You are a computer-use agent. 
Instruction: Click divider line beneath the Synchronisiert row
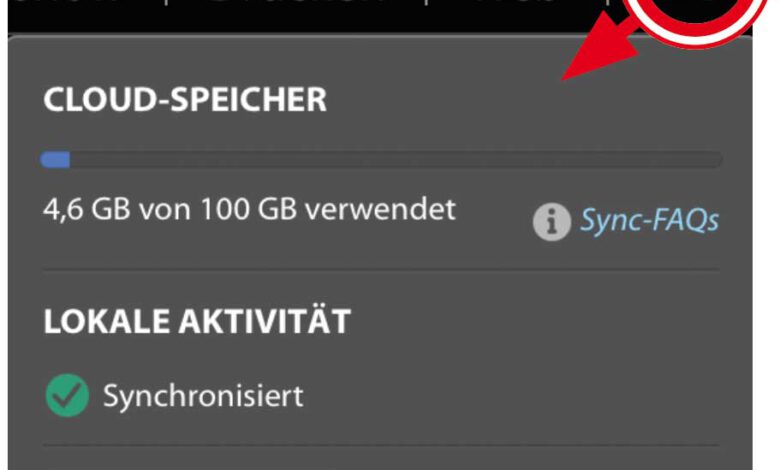point(380,446)
